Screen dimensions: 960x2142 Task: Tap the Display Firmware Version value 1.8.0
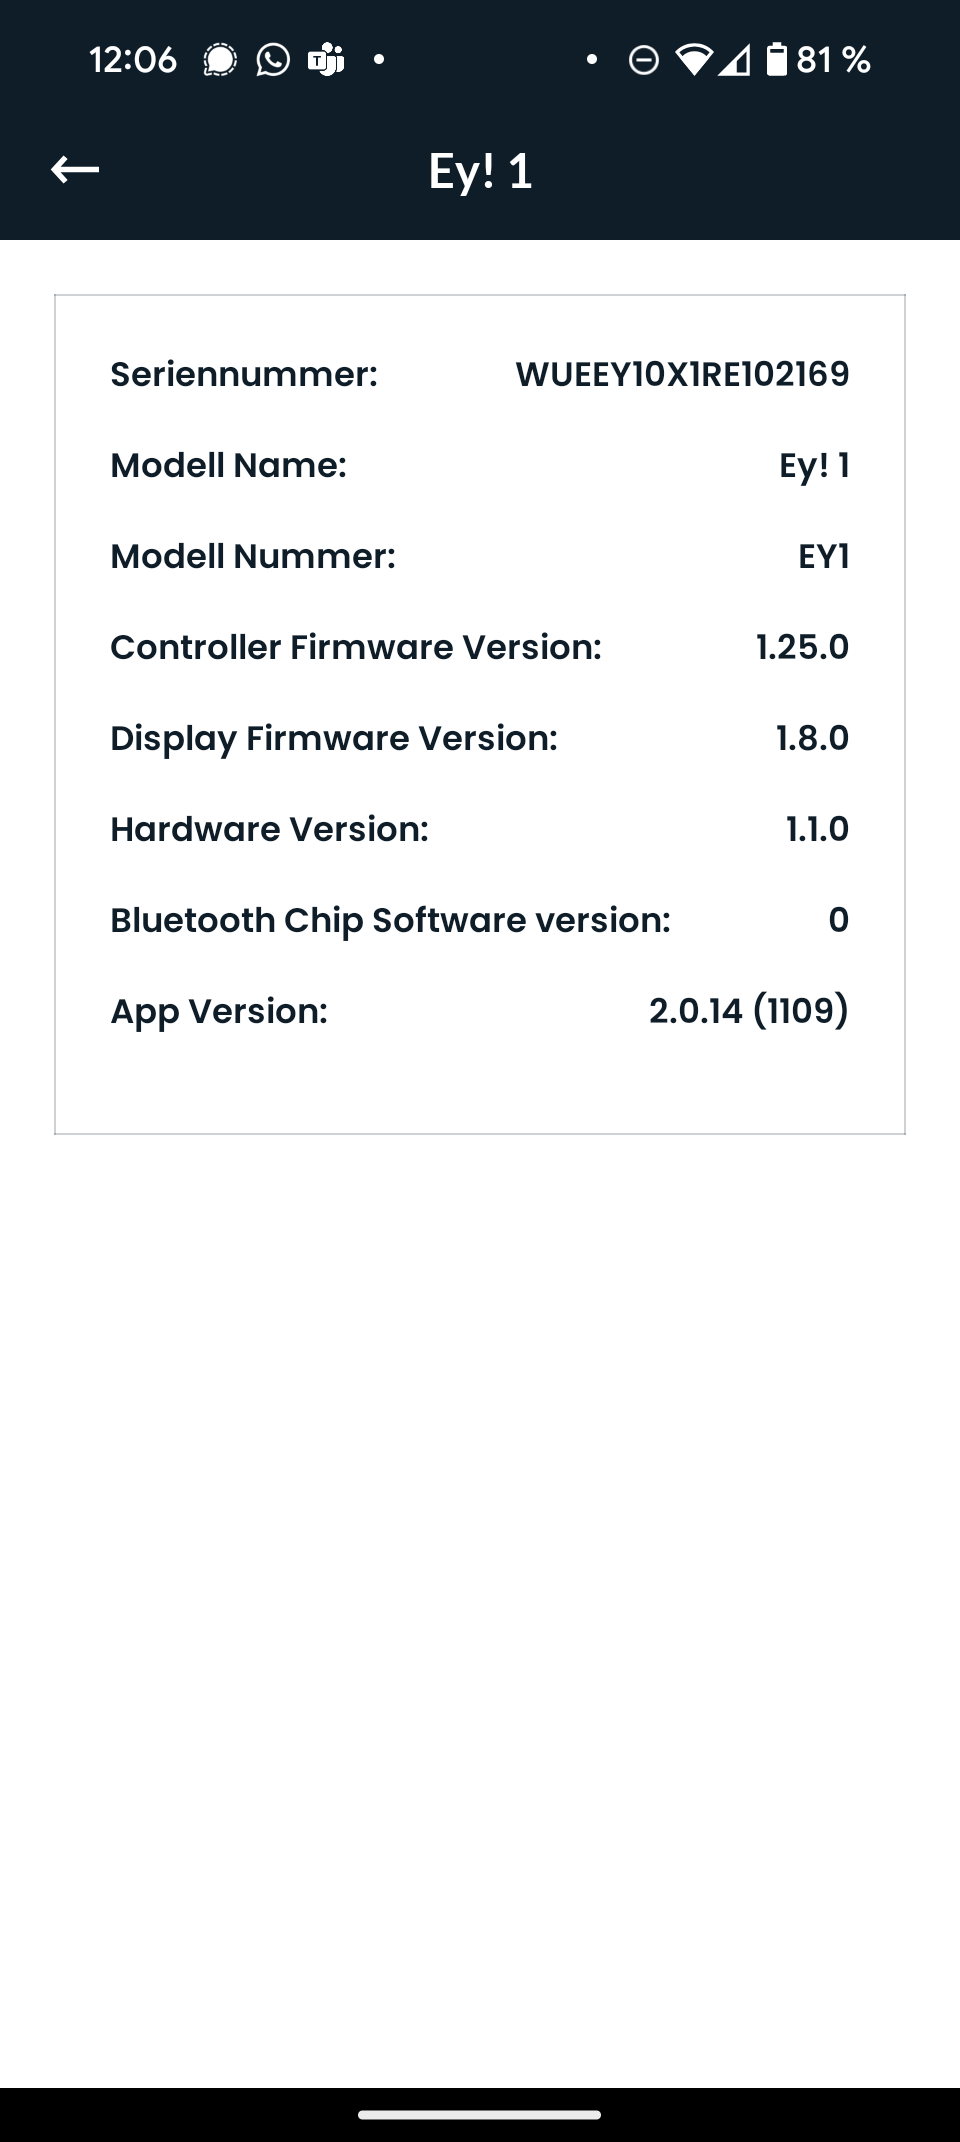coord(812,738)
